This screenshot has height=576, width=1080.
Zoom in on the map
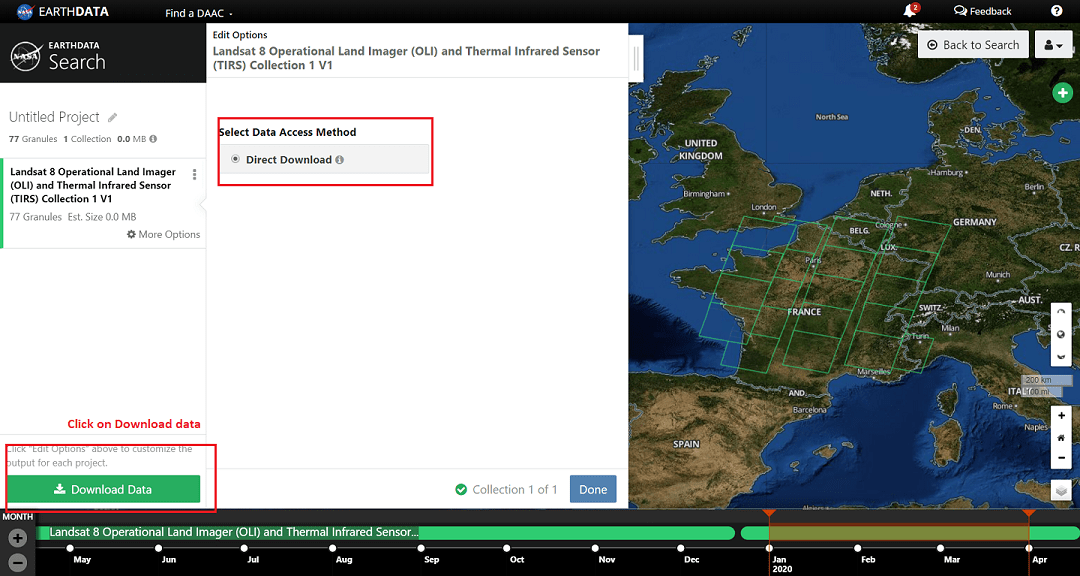point(1061,415)
